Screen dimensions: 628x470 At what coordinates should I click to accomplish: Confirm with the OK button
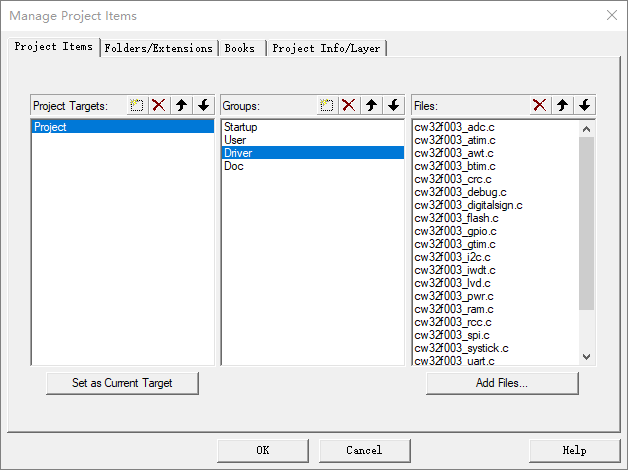[x=263, y=450]
